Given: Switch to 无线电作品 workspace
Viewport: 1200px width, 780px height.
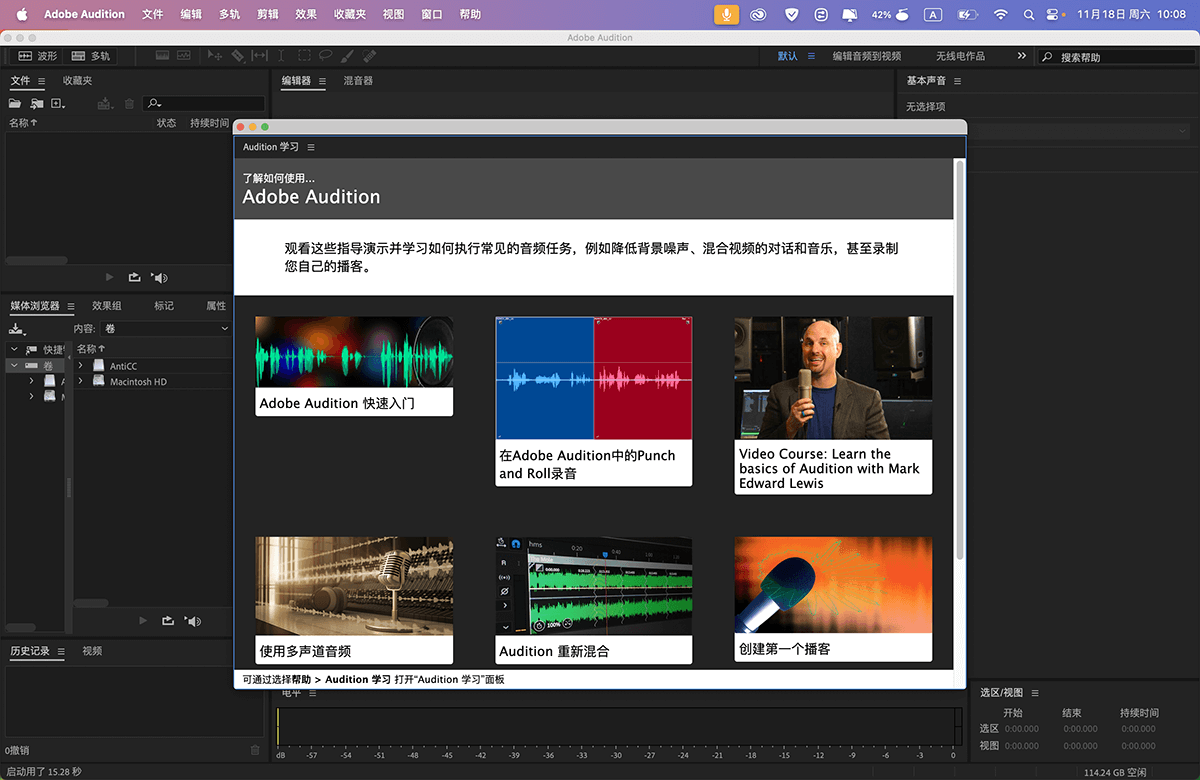Looking at the screenshot, I should pos(960,56).
